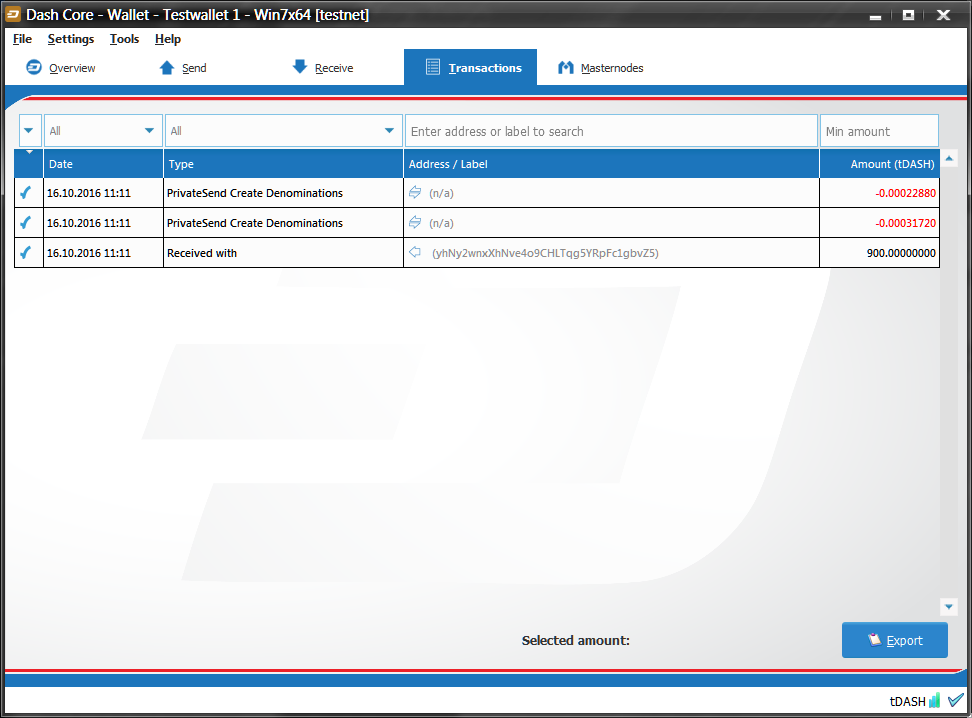Focus the address or label search field
This screenshot has height=718, width=972.
pyautogui.click(x=611, y=131)
